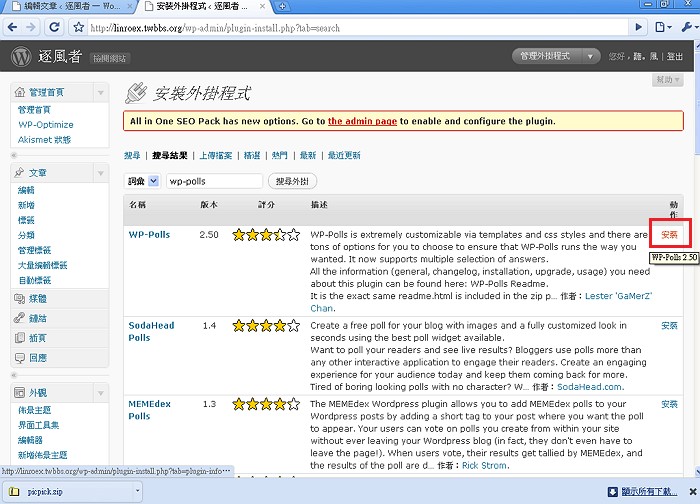This screenshot has width=700, height=504.
Task: Open a new browser tab
Action: pos(282,6)
